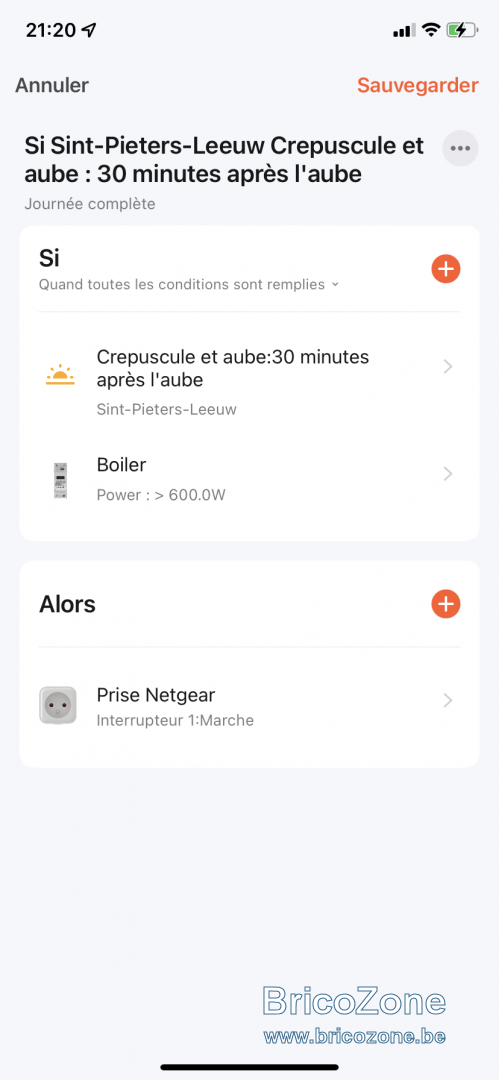Tap 'Journée complète' effective period label

[x=90, y=204]
